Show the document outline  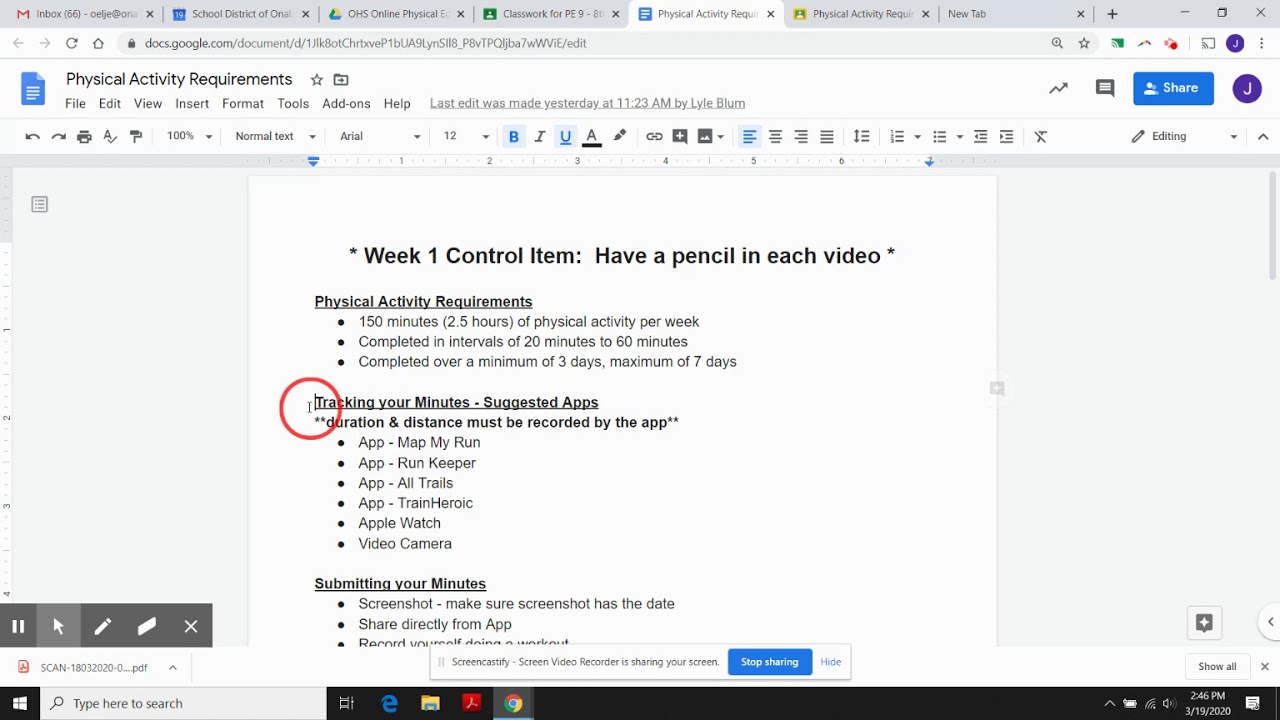click(x=39, y=204)
